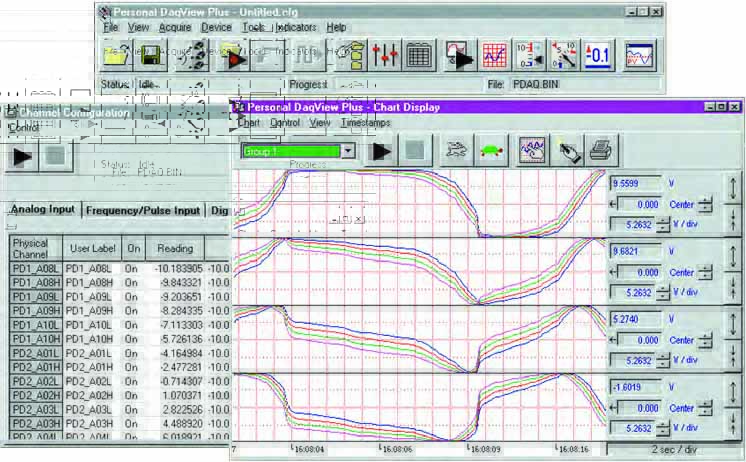
Task: Click the reading value -10.183905
Action: click(x=175, y=268)
